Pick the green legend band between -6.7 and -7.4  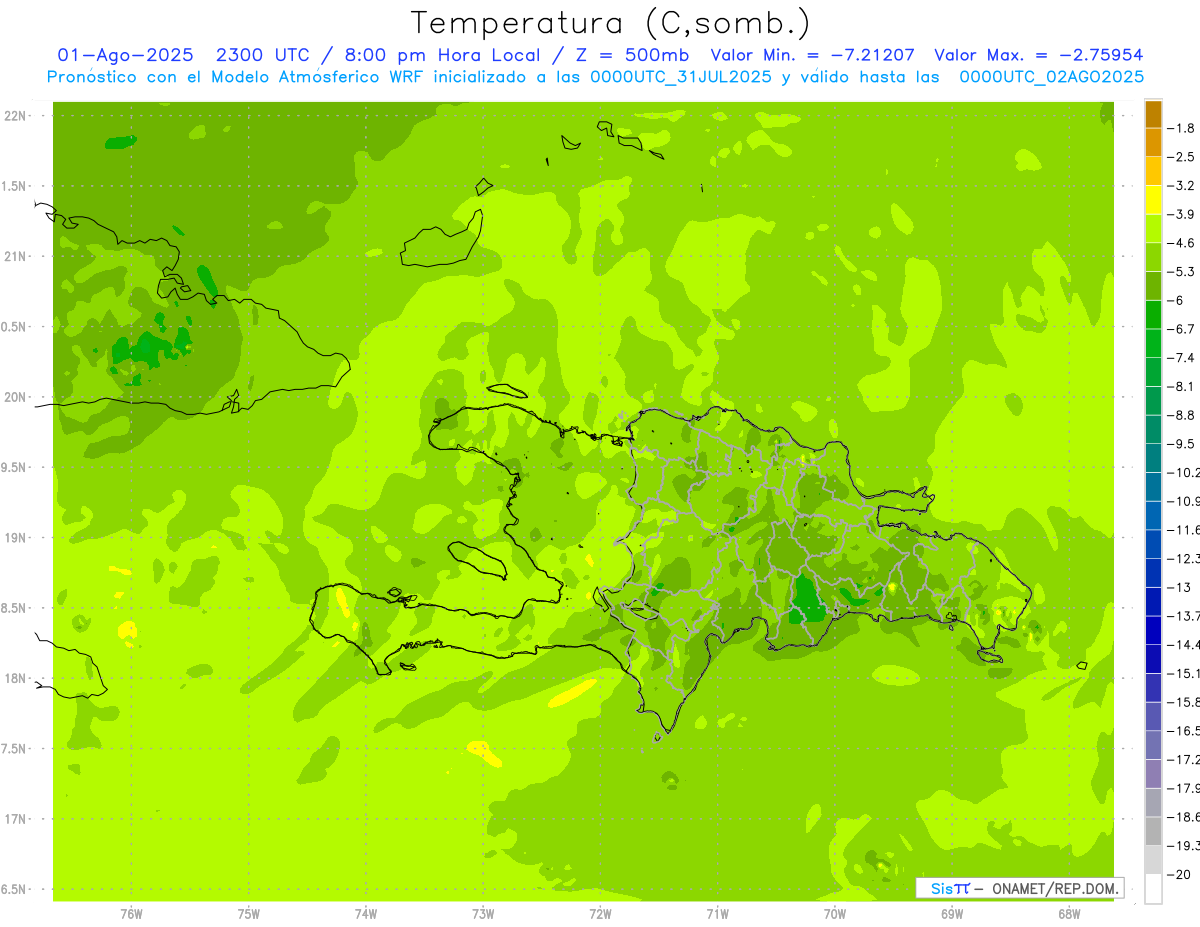coord(1153,343)
